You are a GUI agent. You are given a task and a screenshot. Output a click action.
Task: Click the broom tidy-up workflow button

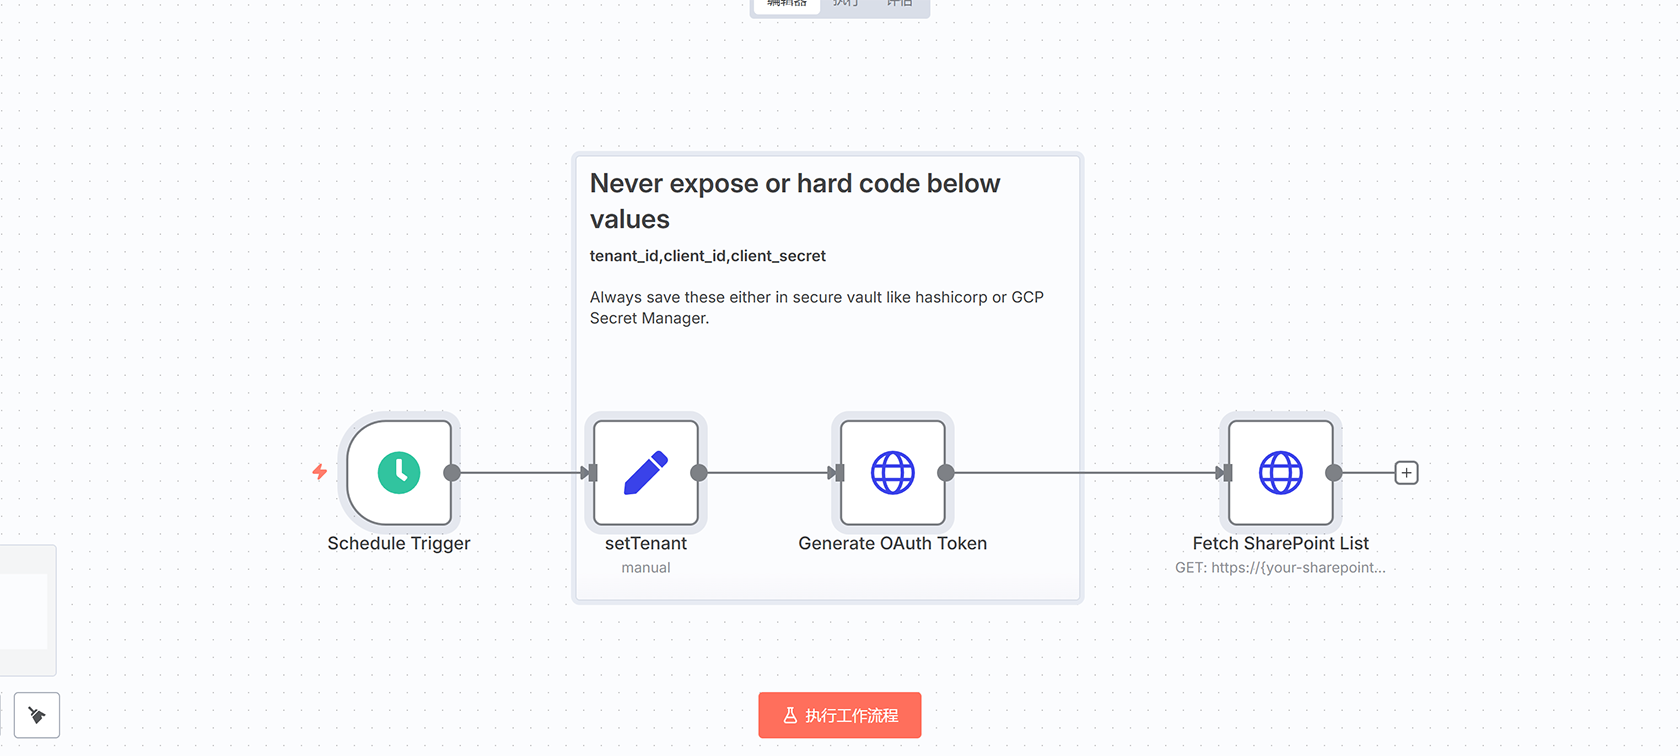pos(37,715)
